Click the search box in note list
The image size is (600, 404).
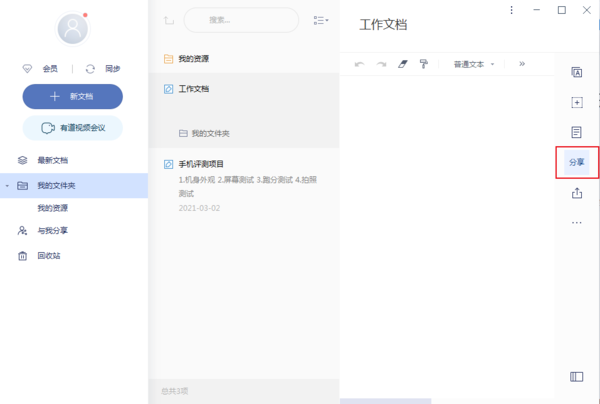click(240, 20)
